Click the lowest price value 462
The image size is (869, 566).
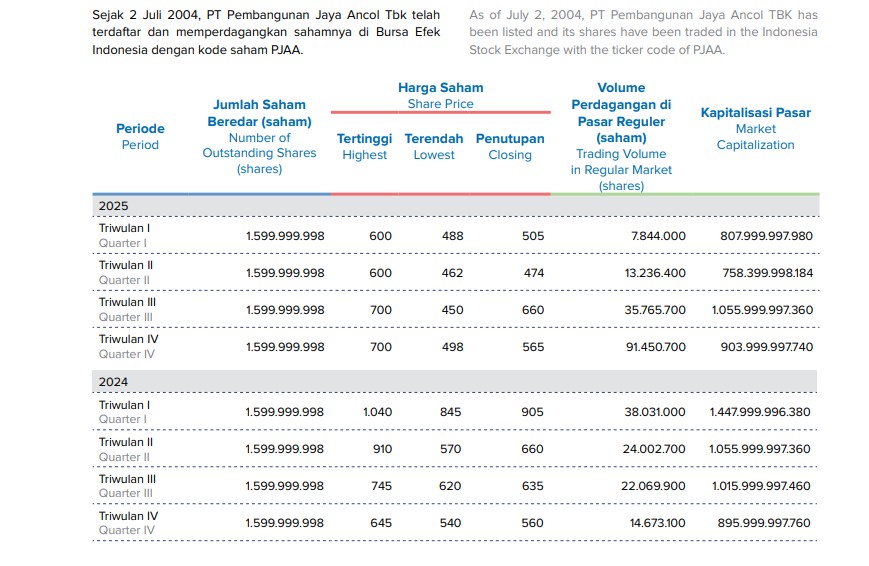pos(452,273)
